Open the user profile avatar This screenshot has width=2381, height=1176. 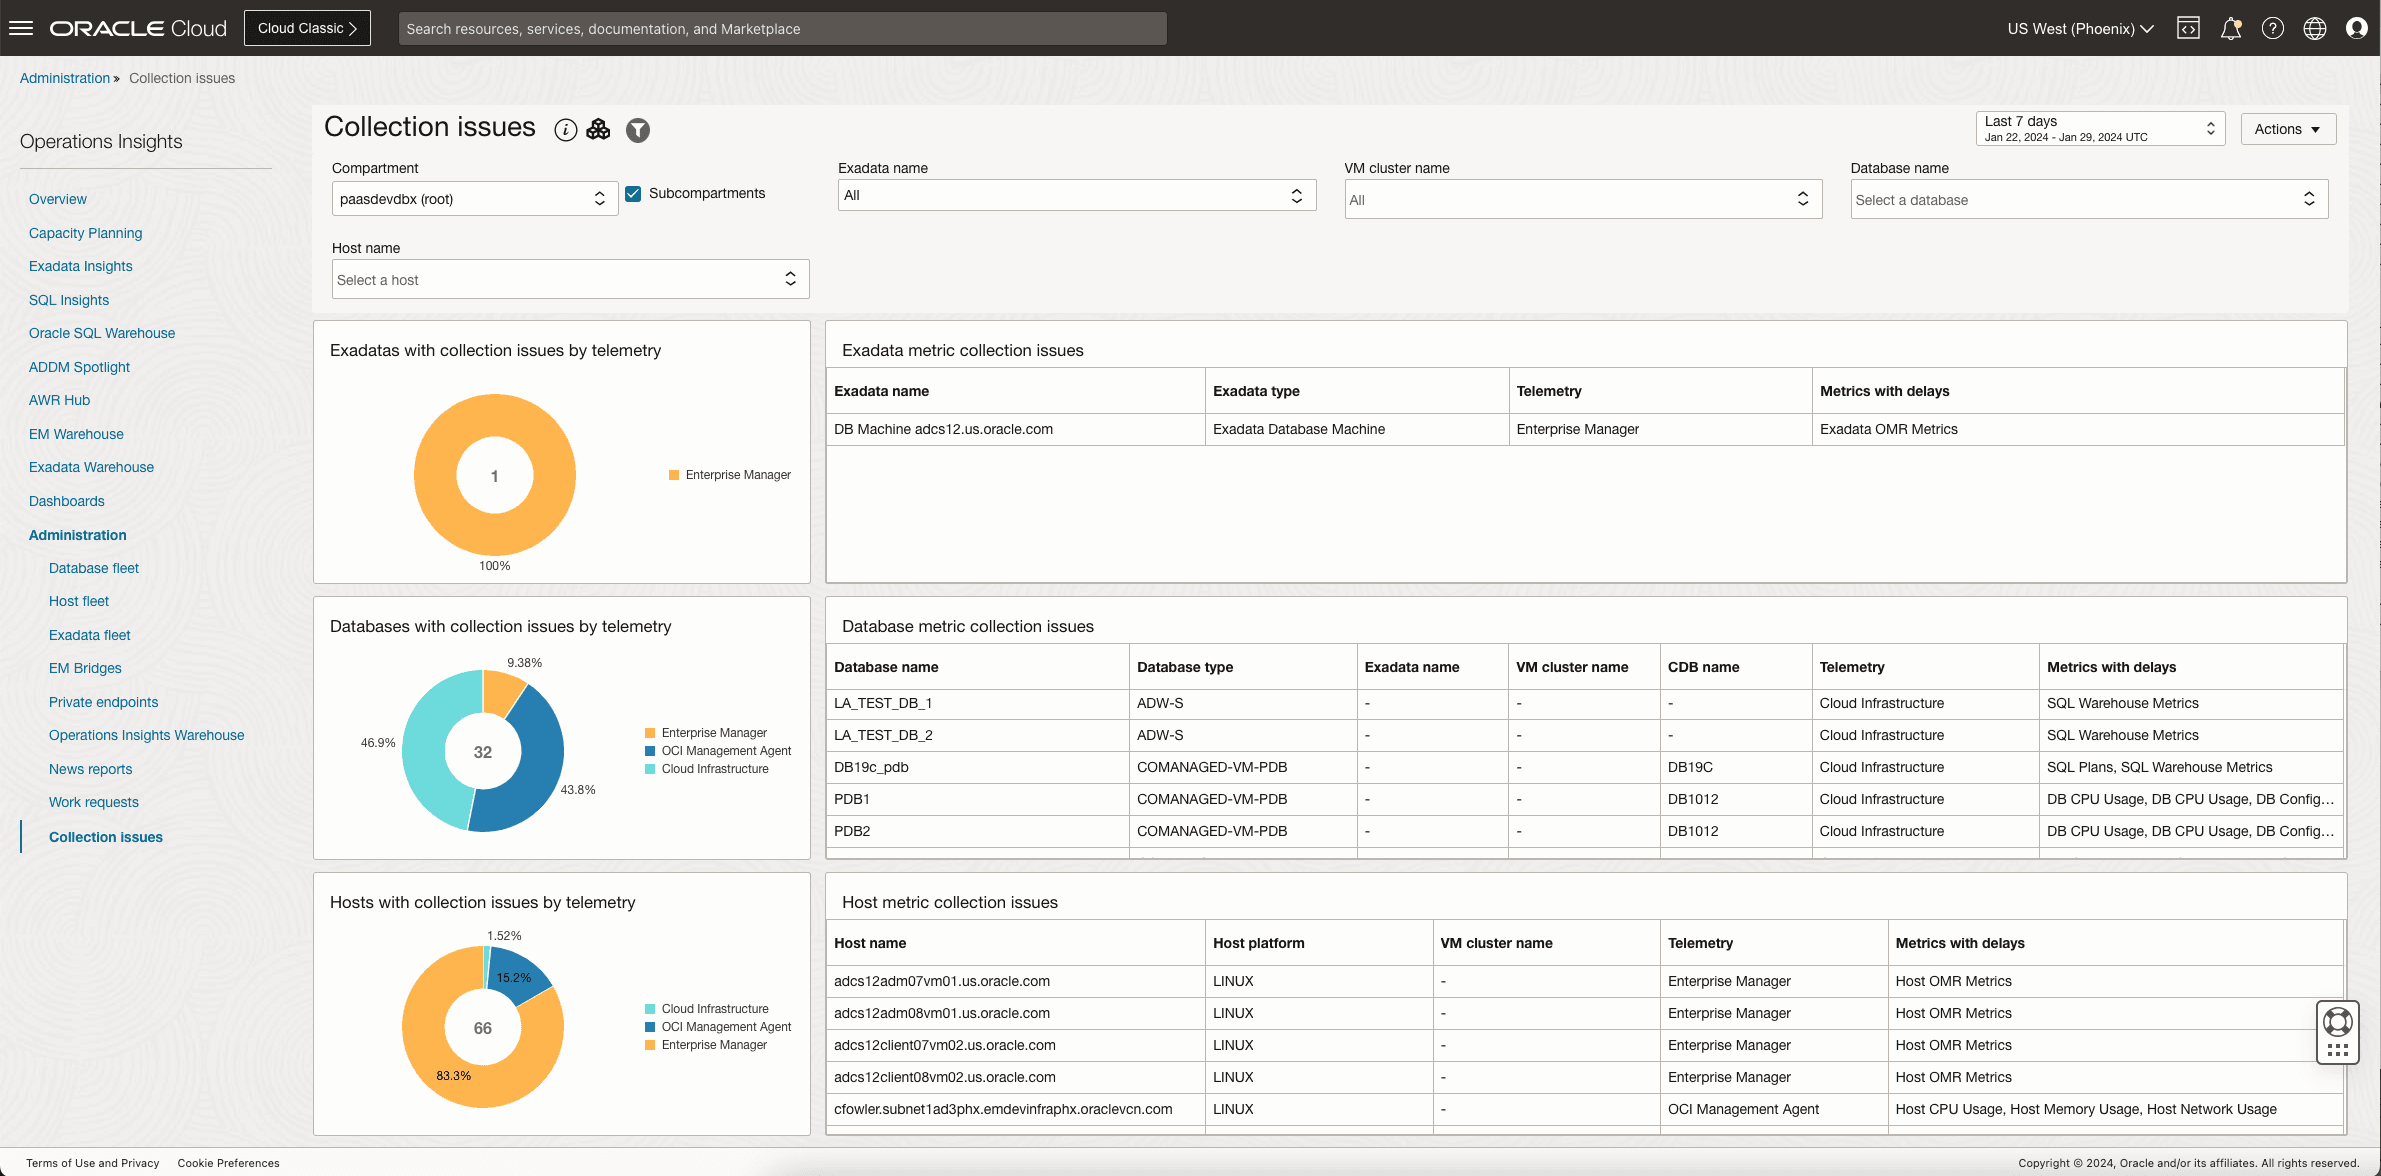pyautogui.click(x=2357, y=28)
